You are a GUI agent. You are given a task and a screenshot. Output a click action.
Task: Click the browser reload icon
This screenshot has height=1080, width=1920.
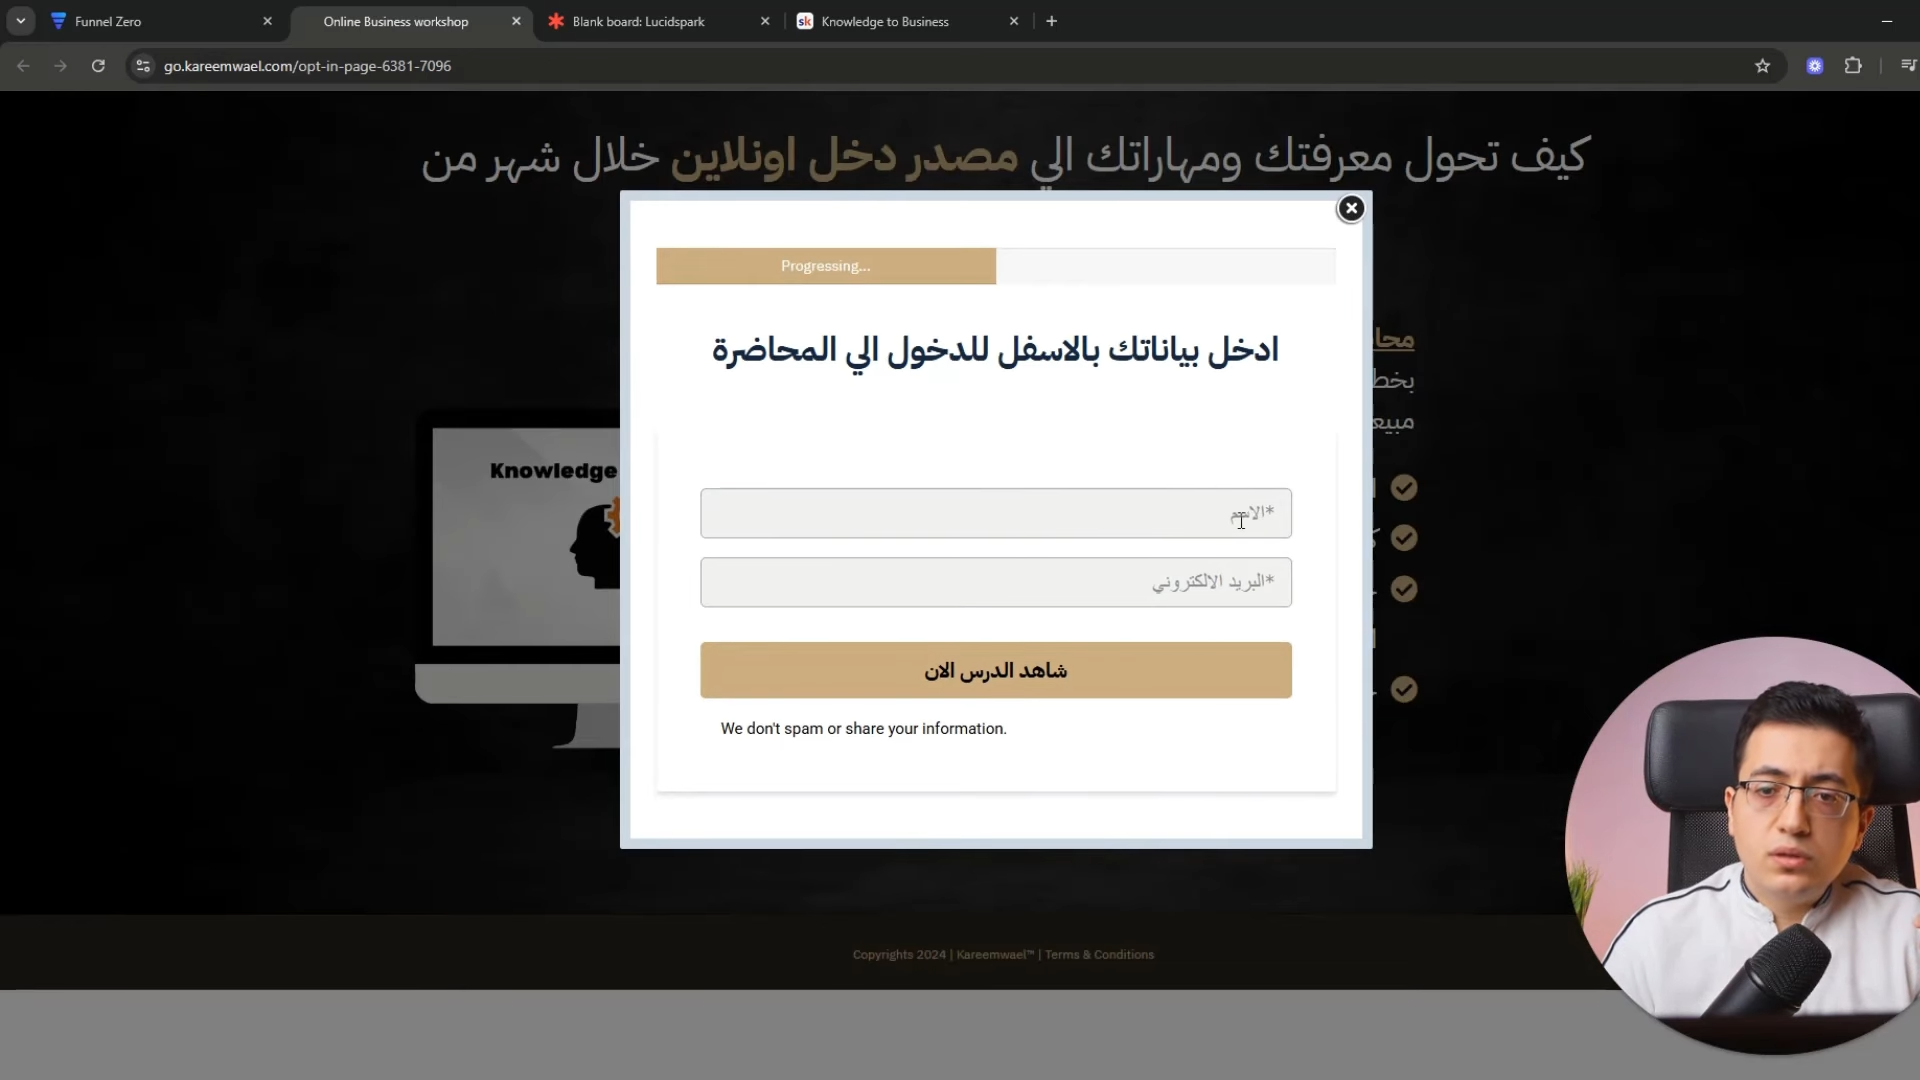click(98, 66)
